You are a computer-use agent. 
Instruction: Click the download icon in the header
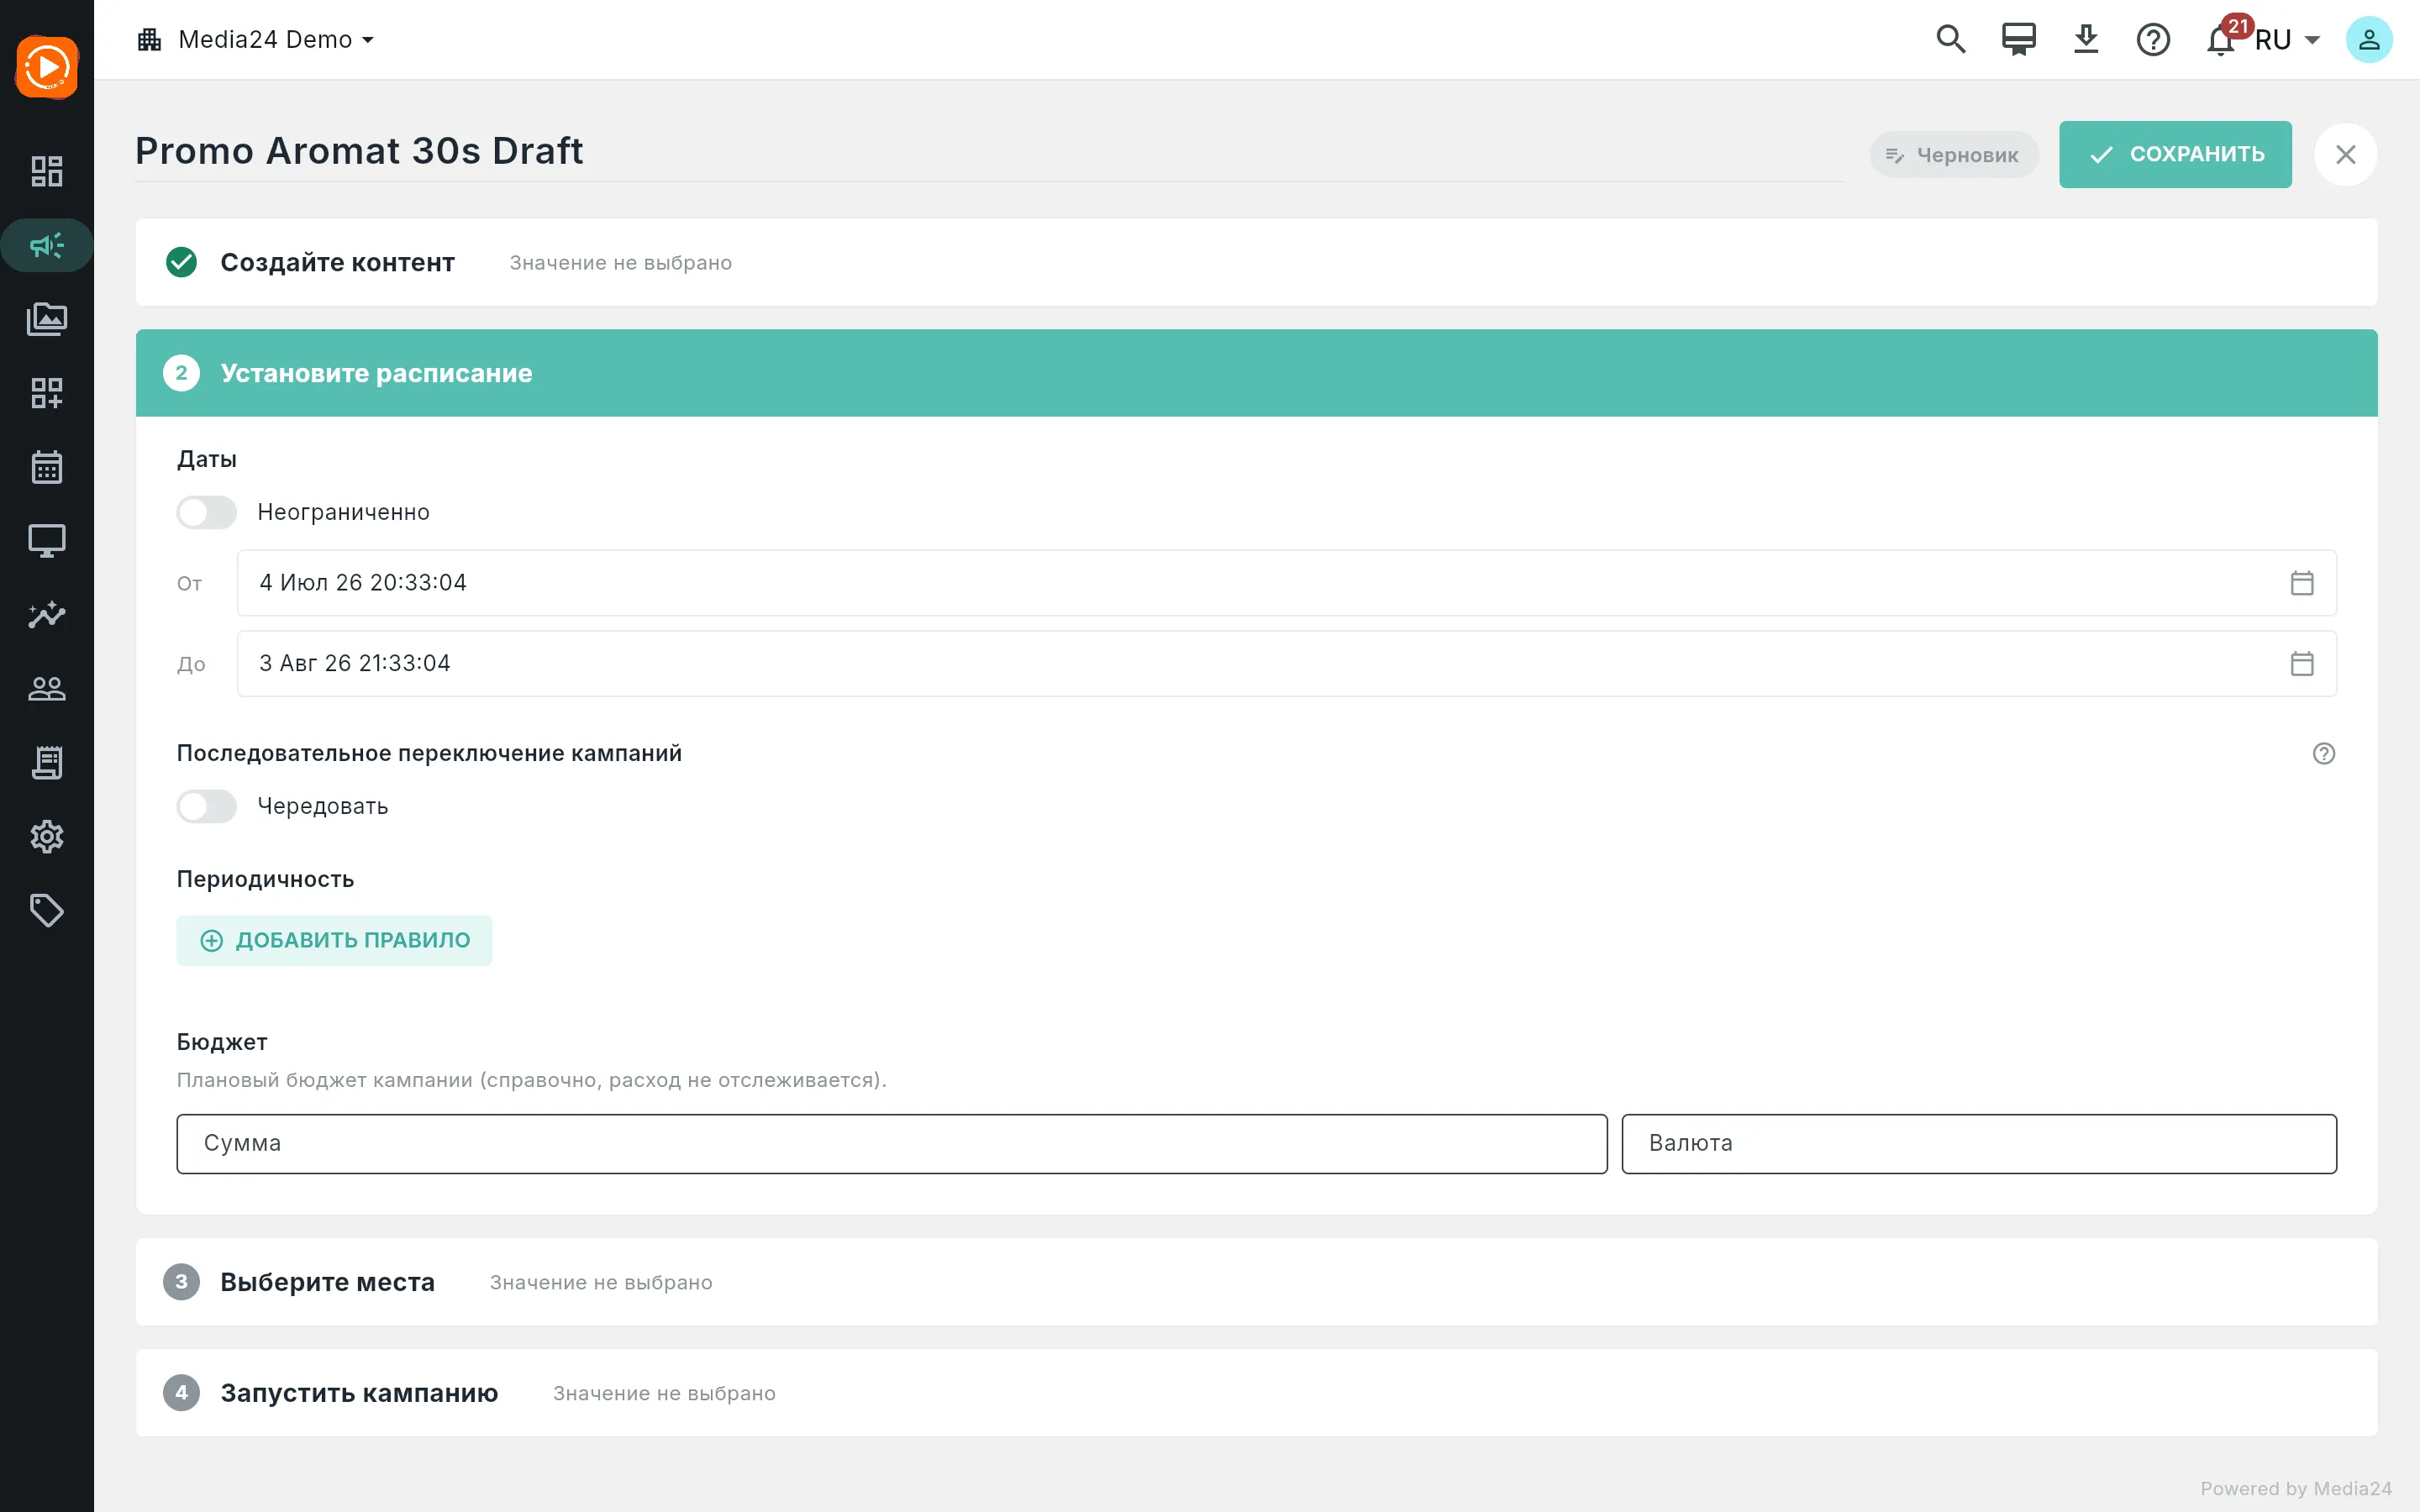2086,39
